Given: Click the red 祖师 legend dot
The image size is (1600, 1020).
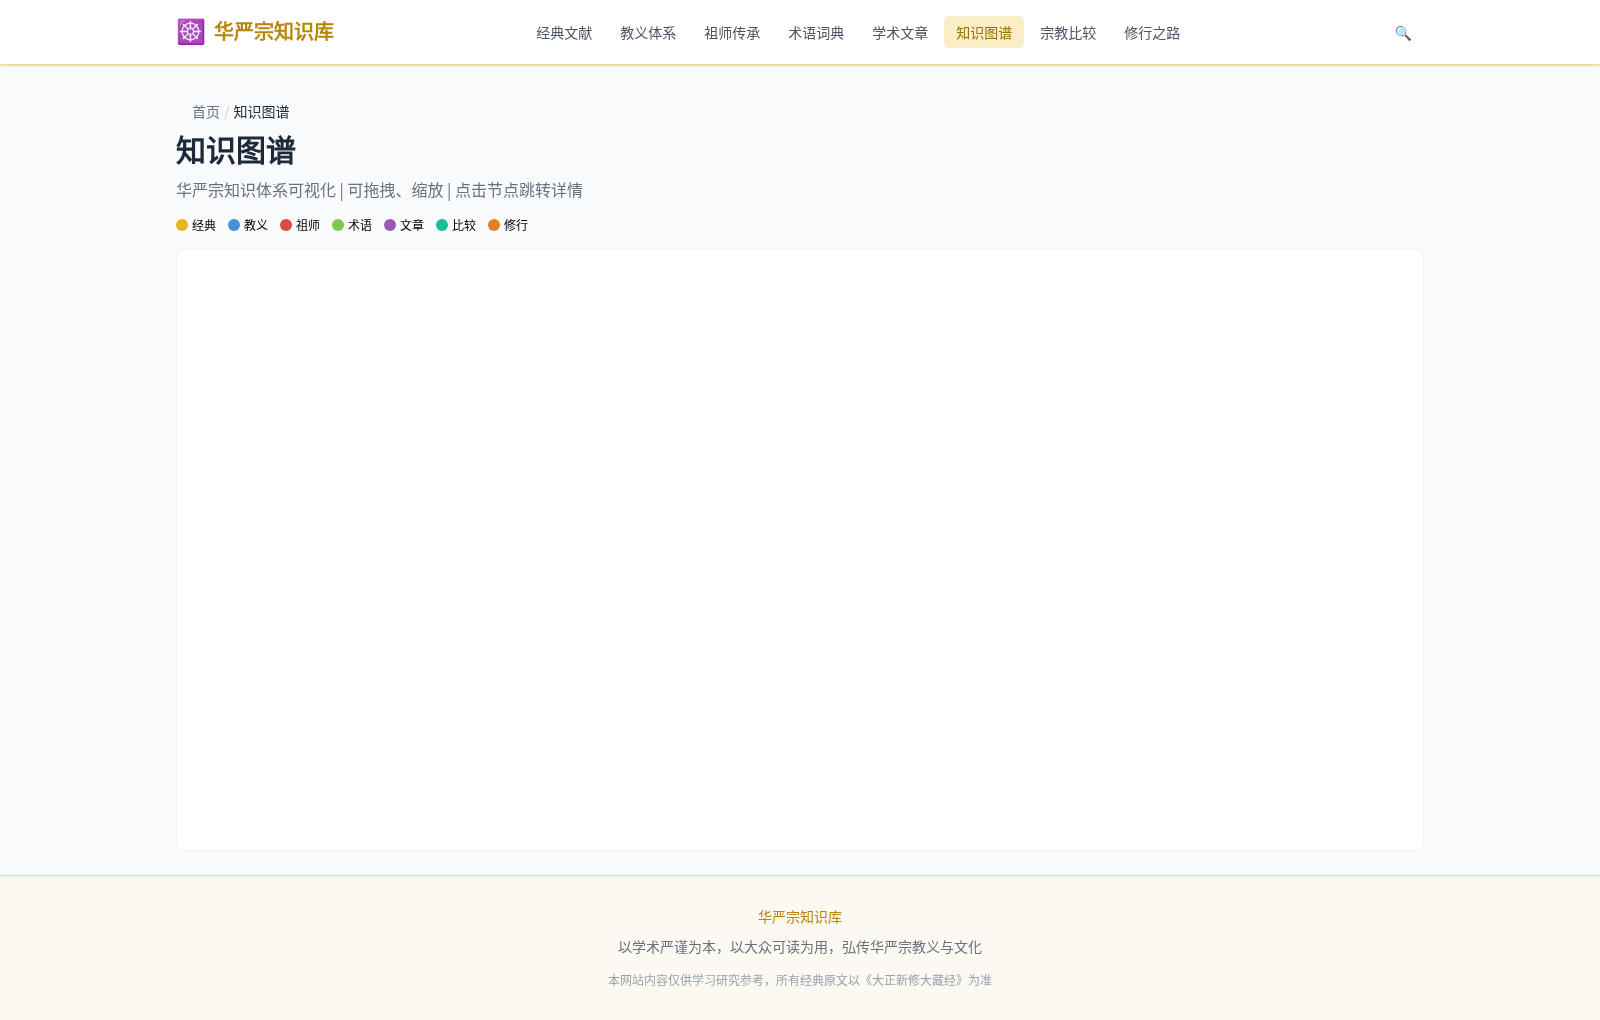Looking at the screenshot, I should click(286, 225).
